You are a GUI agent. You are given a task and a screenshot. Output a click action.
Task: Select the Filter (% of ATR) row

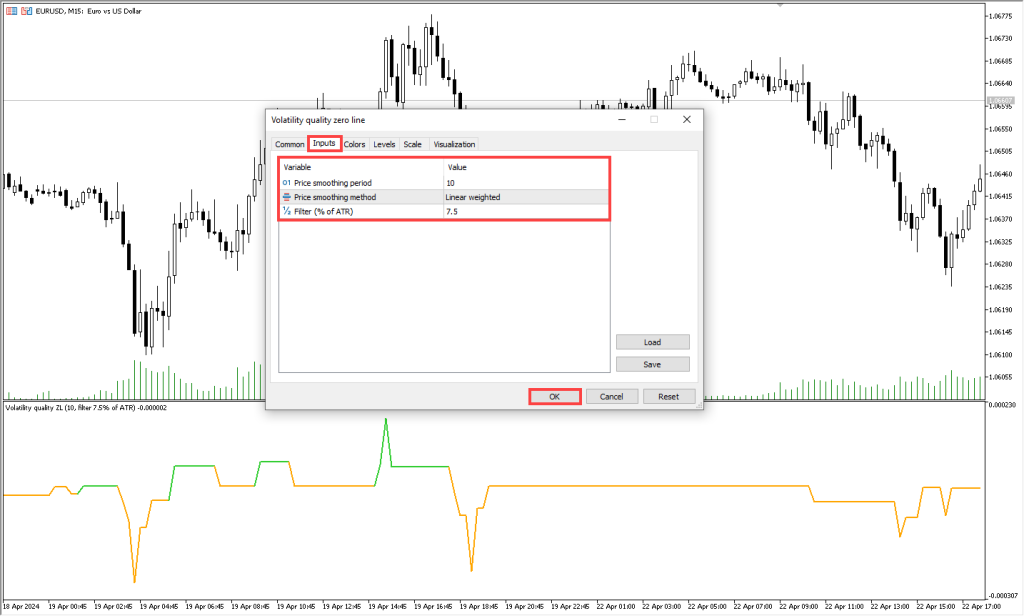click(x=444, y=212)
